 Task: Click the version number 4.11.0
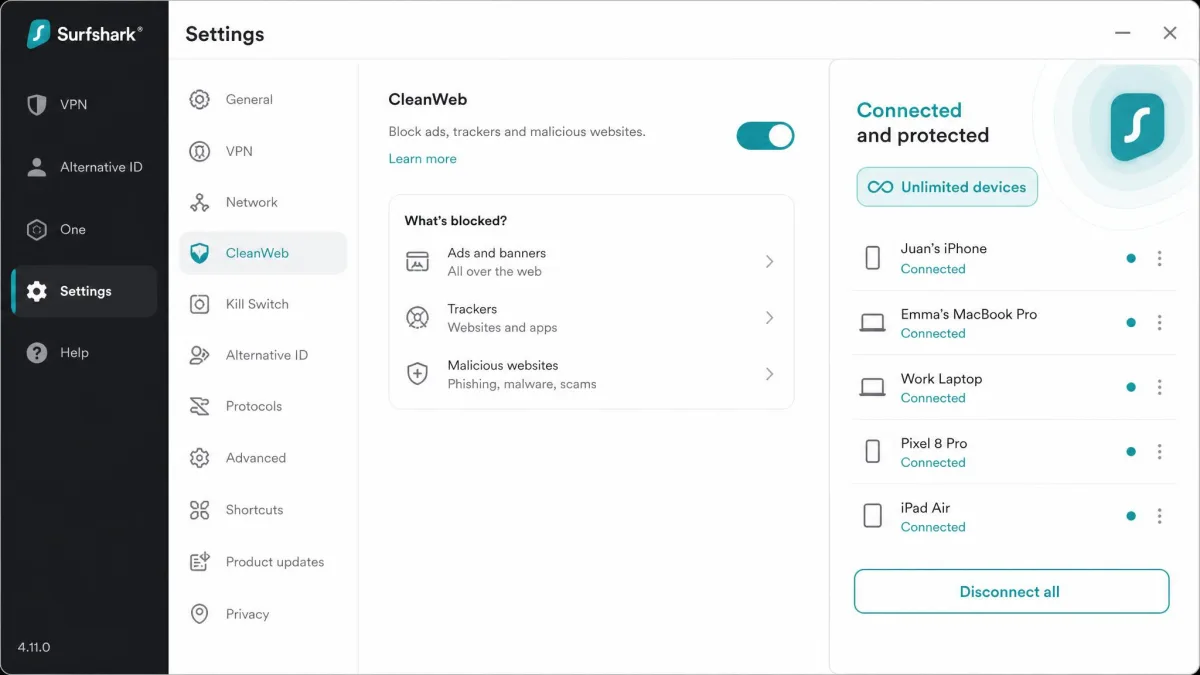tap(34, 647)
